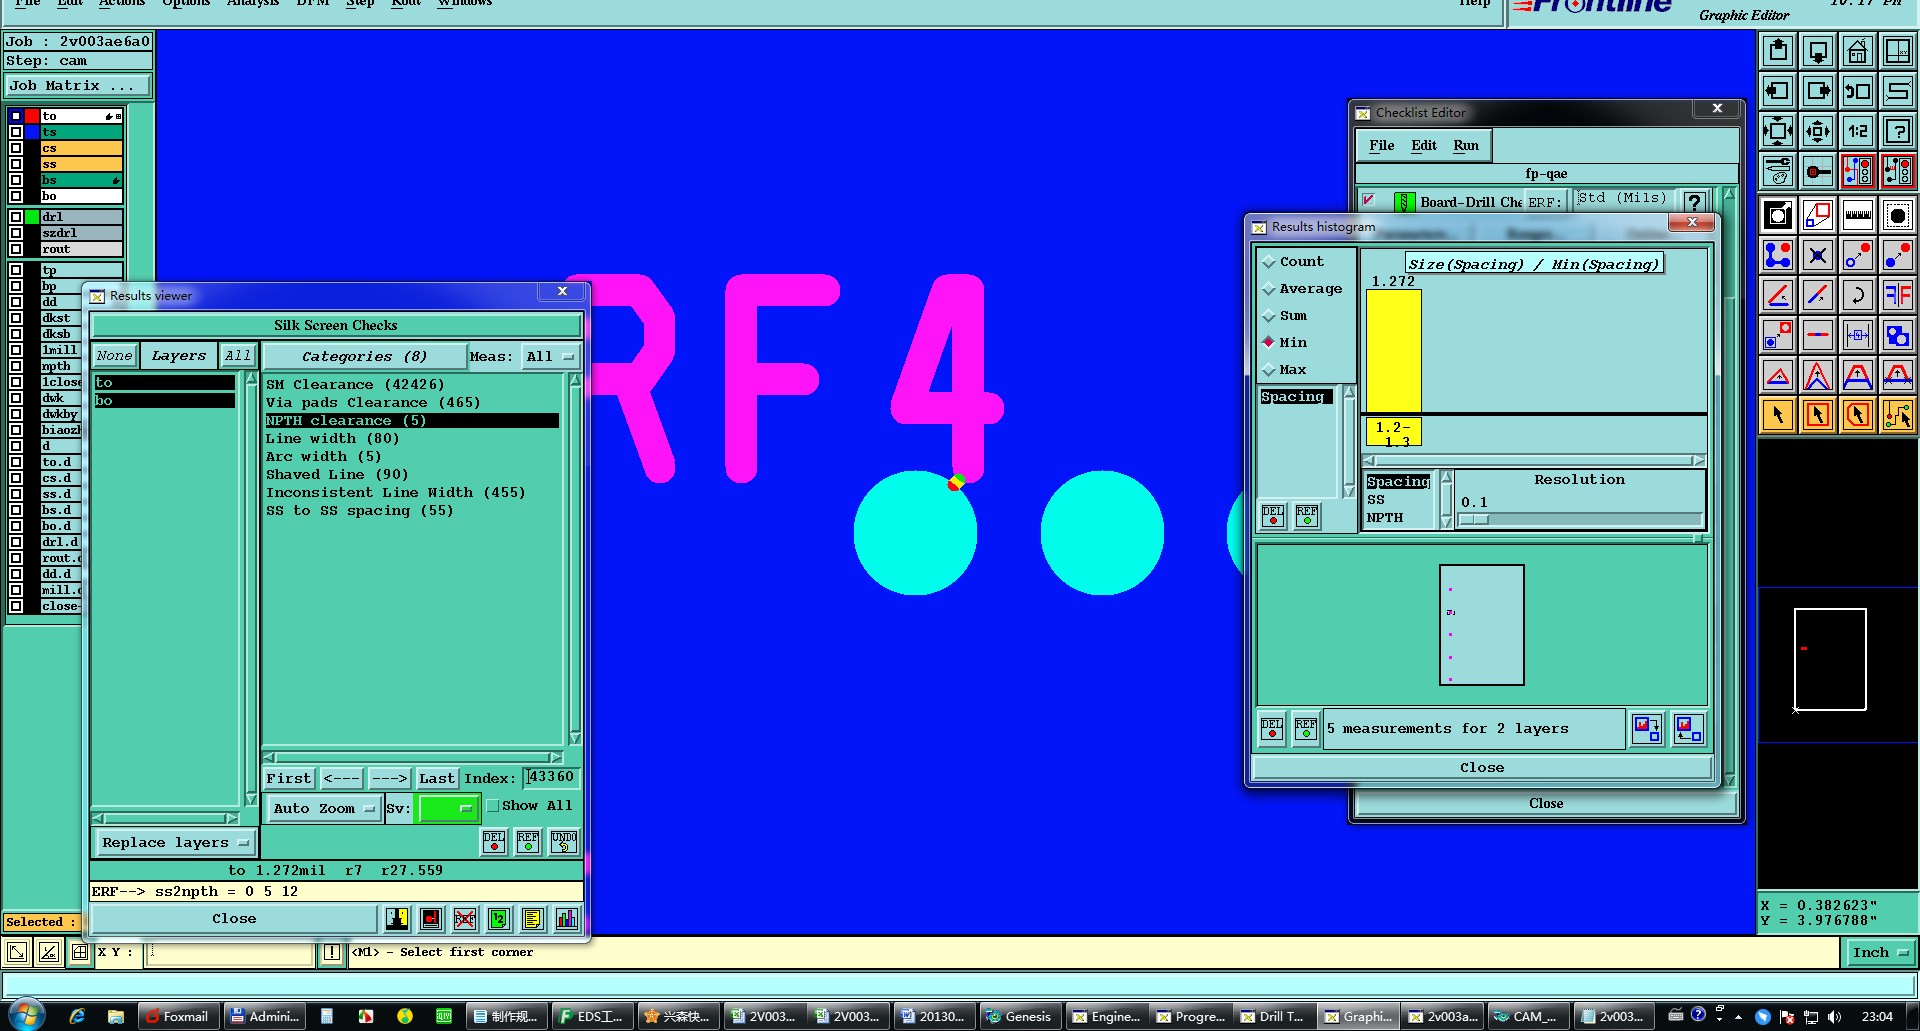Select the Average radio option
The height and width of the screenshot is (1031, 1920).
point(1303,289)
